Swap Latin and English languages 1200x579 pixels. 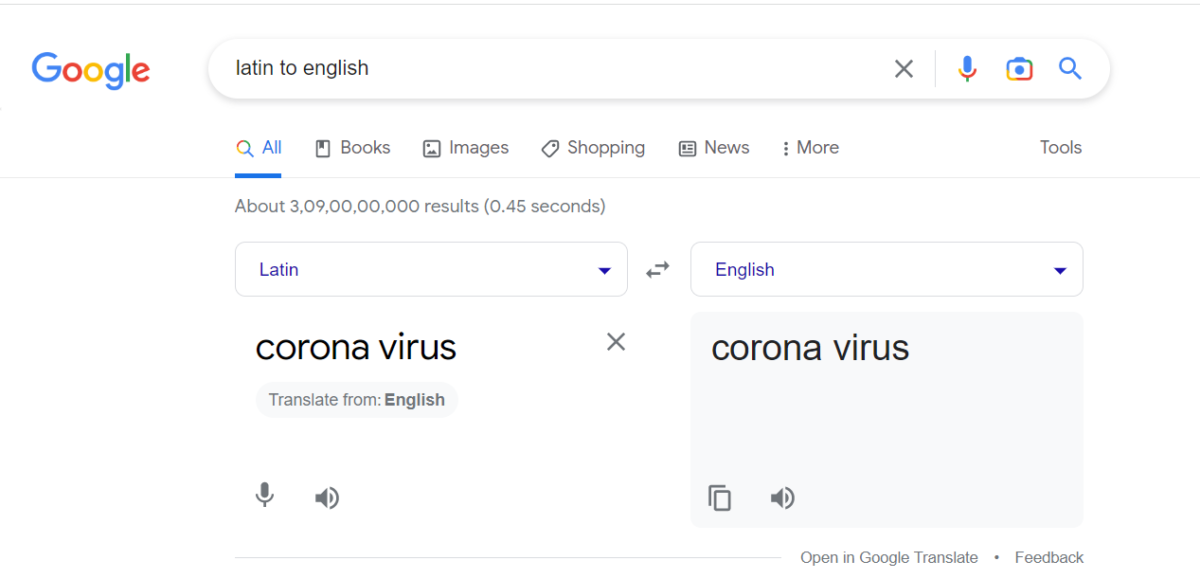coord(658,270)
